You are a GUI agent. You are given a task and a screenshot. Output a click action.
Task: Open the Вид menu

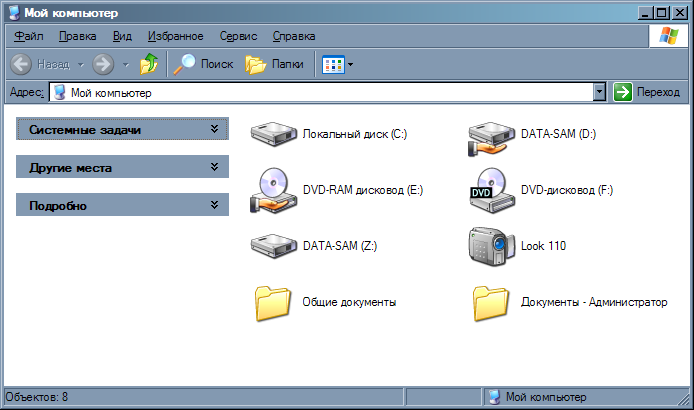(122, 36)
